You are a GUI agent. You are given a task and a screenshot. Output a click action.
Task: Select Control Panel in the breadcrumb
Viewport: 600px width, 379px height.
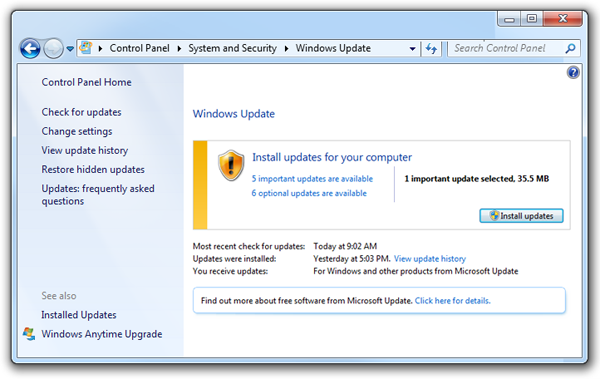click(139, 48)
